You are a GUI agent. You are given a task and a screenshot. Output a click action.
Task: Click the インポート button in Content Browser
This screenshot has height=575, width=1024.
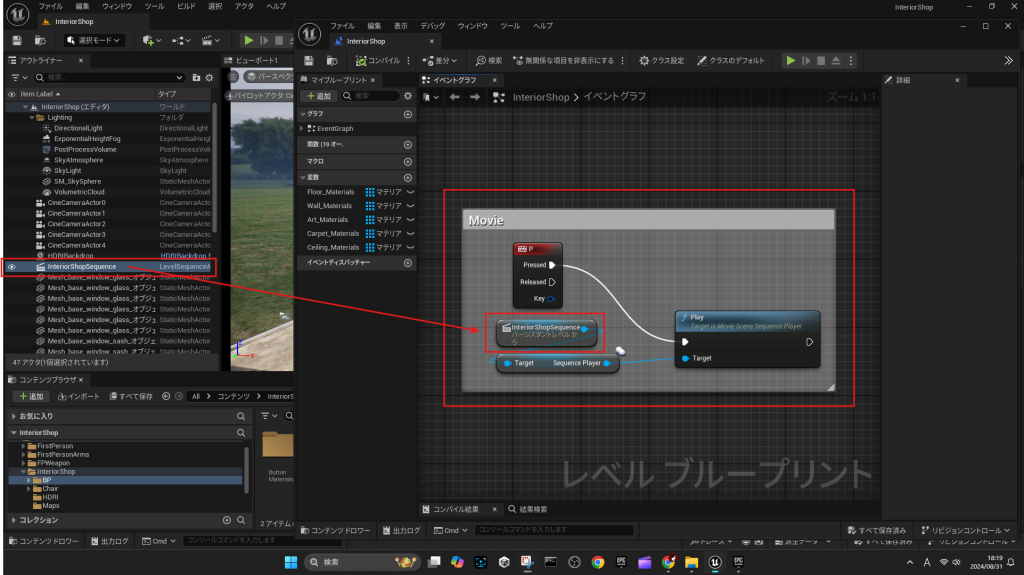(80, 396)
